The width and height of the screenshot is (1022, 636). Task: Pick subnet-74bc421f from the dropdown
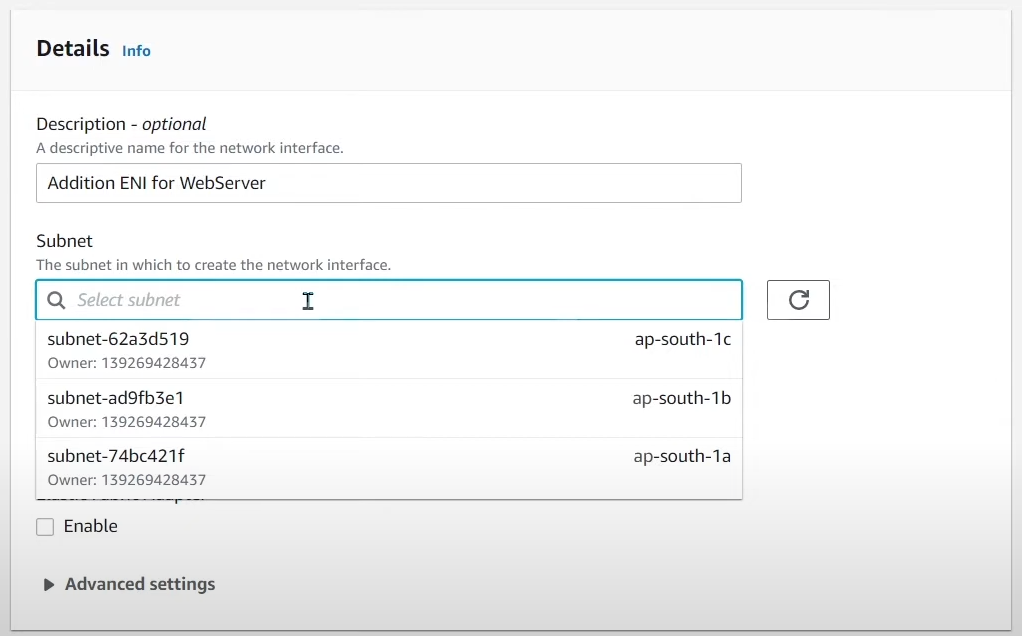click(x=116, y=457)
